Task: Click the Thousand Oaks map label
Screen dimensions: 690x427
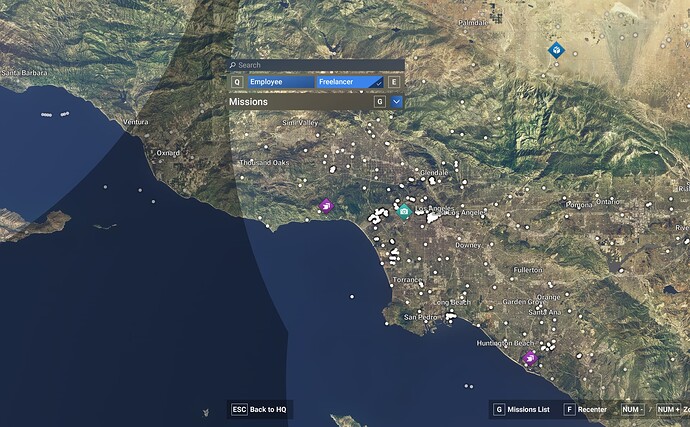Action: [x=264, y=162]
